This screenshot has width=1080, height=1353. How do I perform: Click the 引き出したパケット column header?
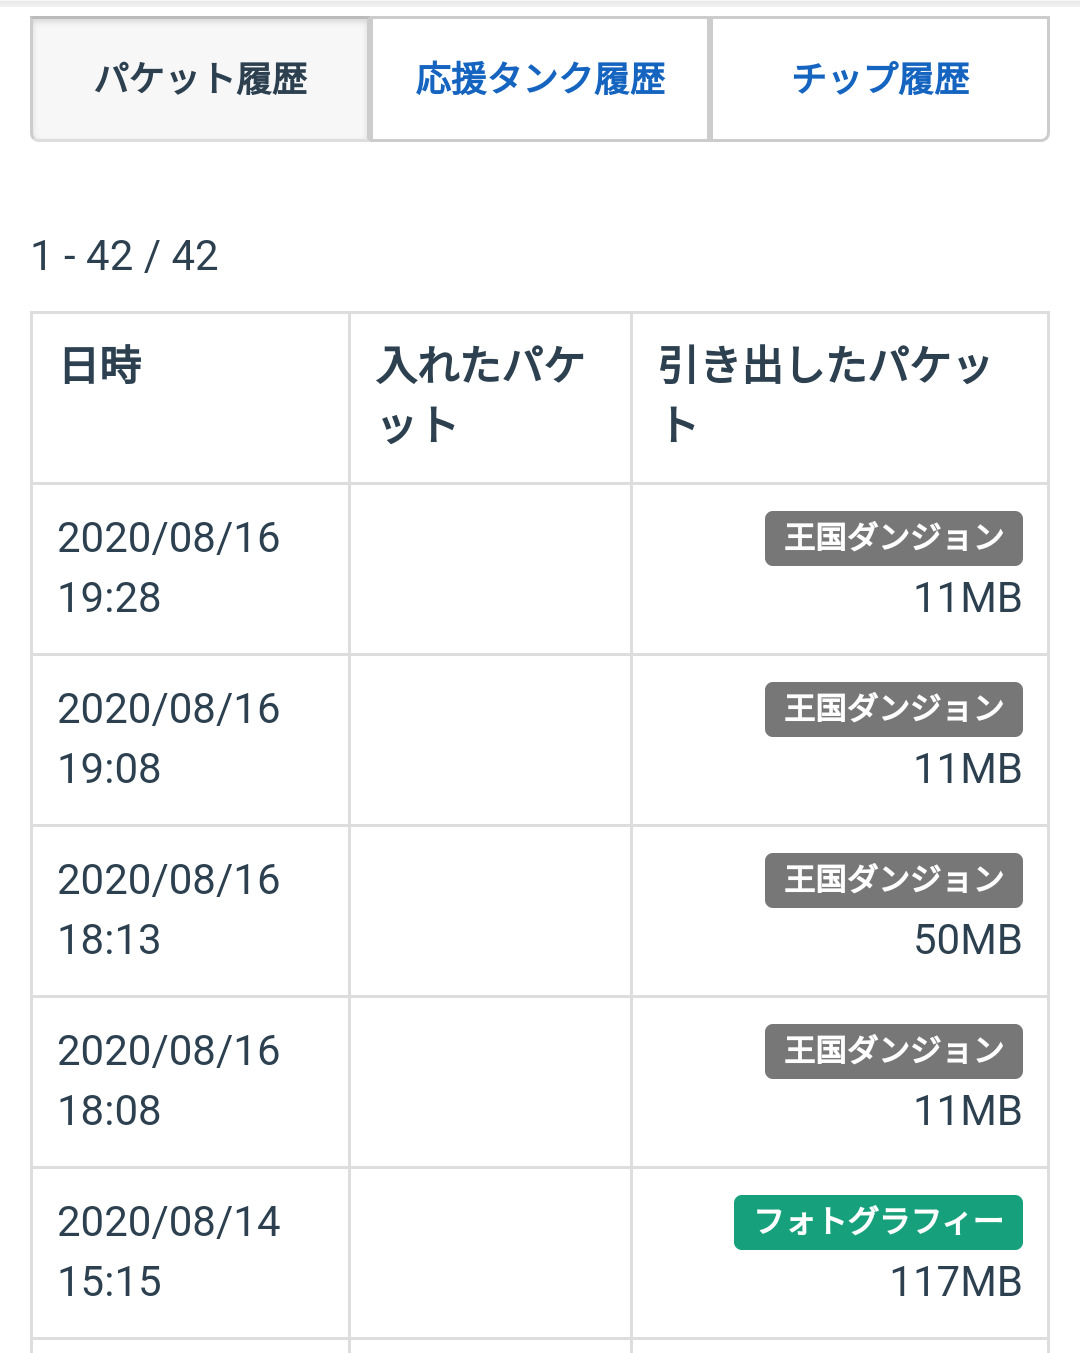pos(823,395)
